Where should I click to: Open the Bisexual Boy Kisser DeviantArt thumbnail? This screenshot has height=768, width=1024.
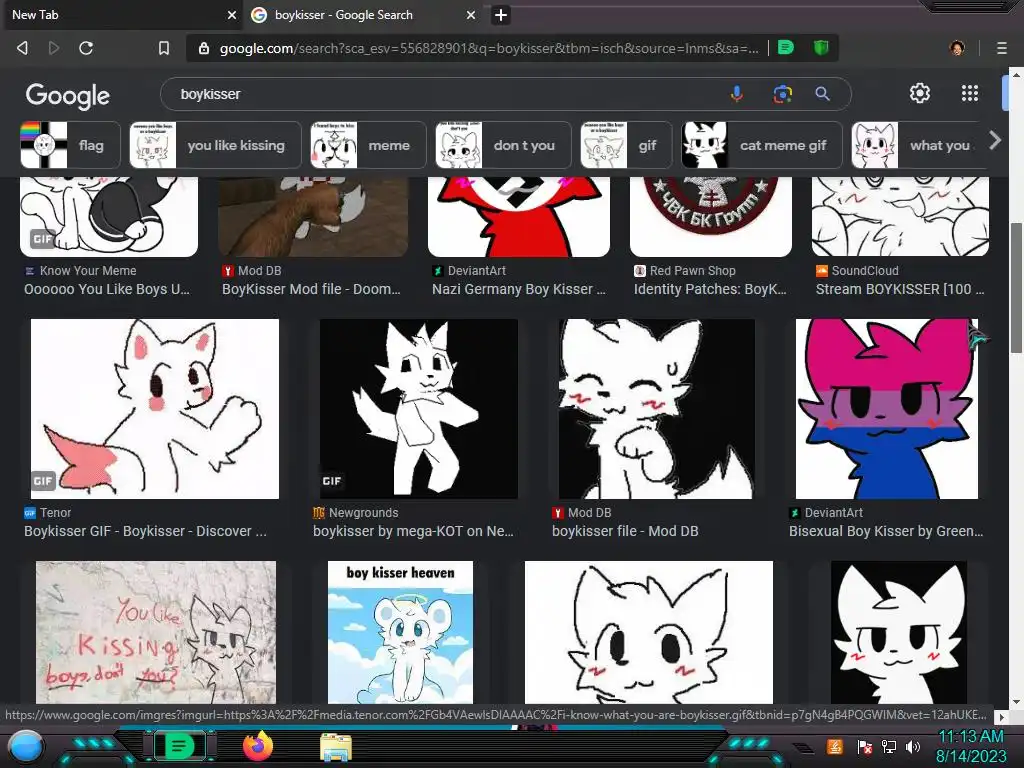click(x=887, y=409)
